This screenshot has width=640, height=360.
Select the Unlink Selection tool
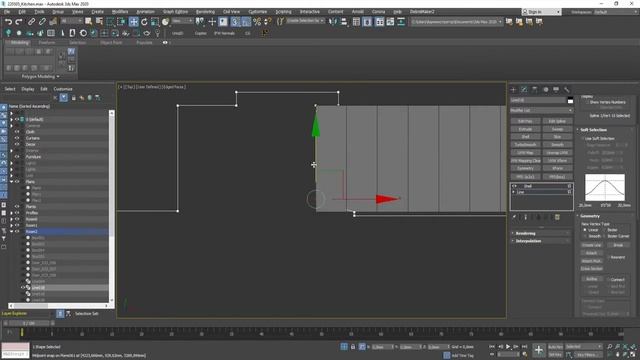[x=42, y=22]
